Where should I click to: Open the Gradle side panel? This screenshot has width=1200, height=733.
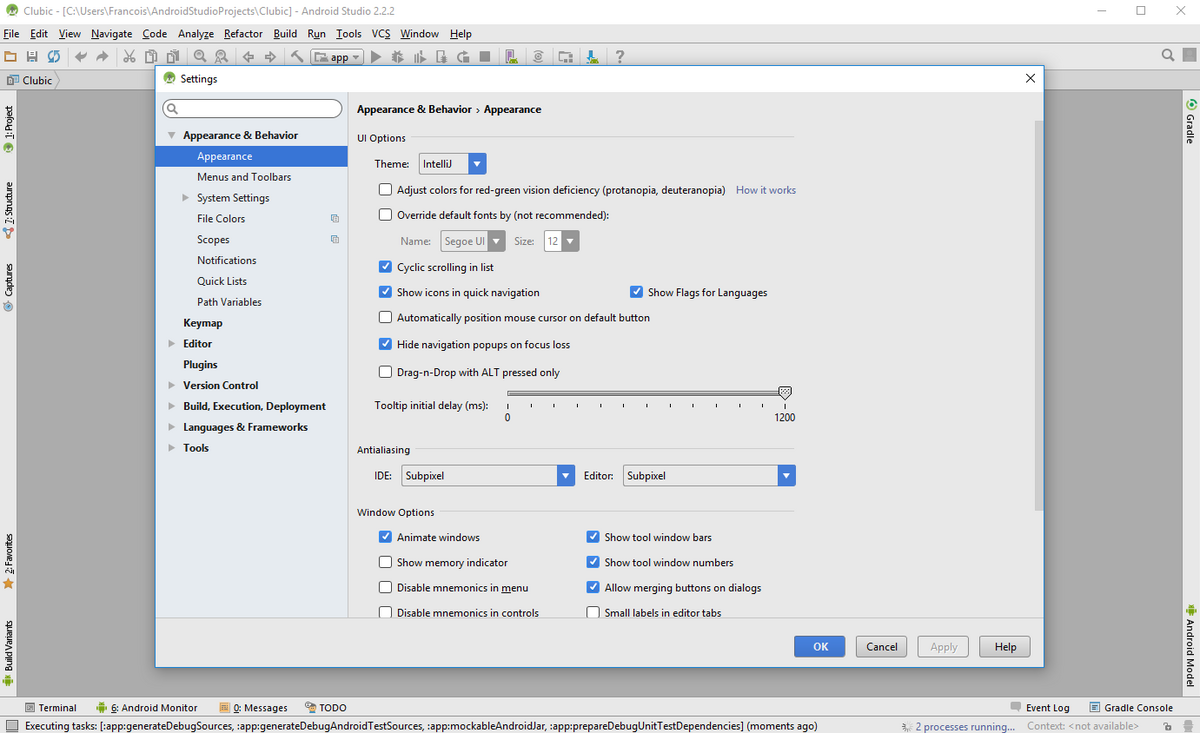tap(1191, 122)
